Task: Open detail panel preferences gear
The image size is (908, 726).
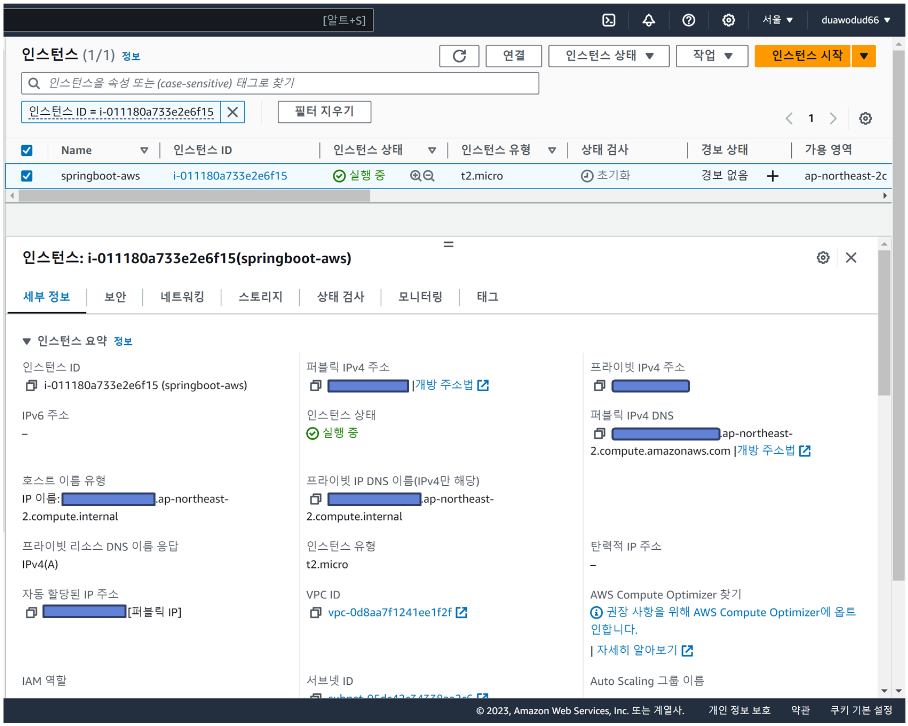Action: [823, 258]
